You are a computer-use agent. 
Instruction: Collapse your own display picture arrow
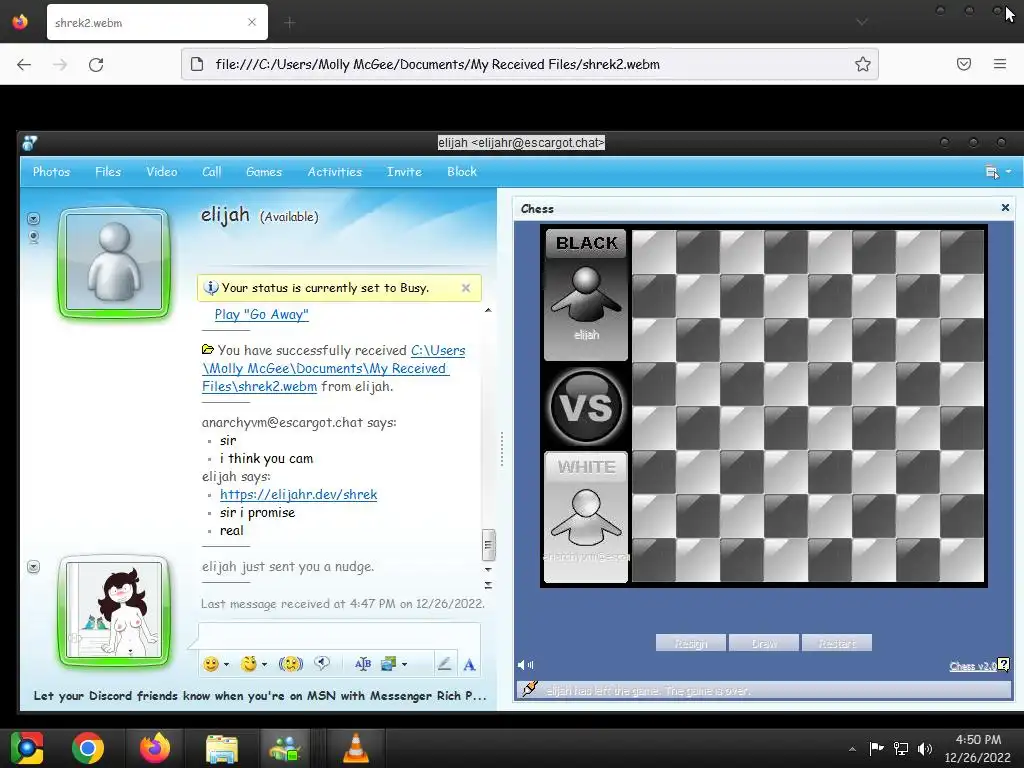[33, 566]
